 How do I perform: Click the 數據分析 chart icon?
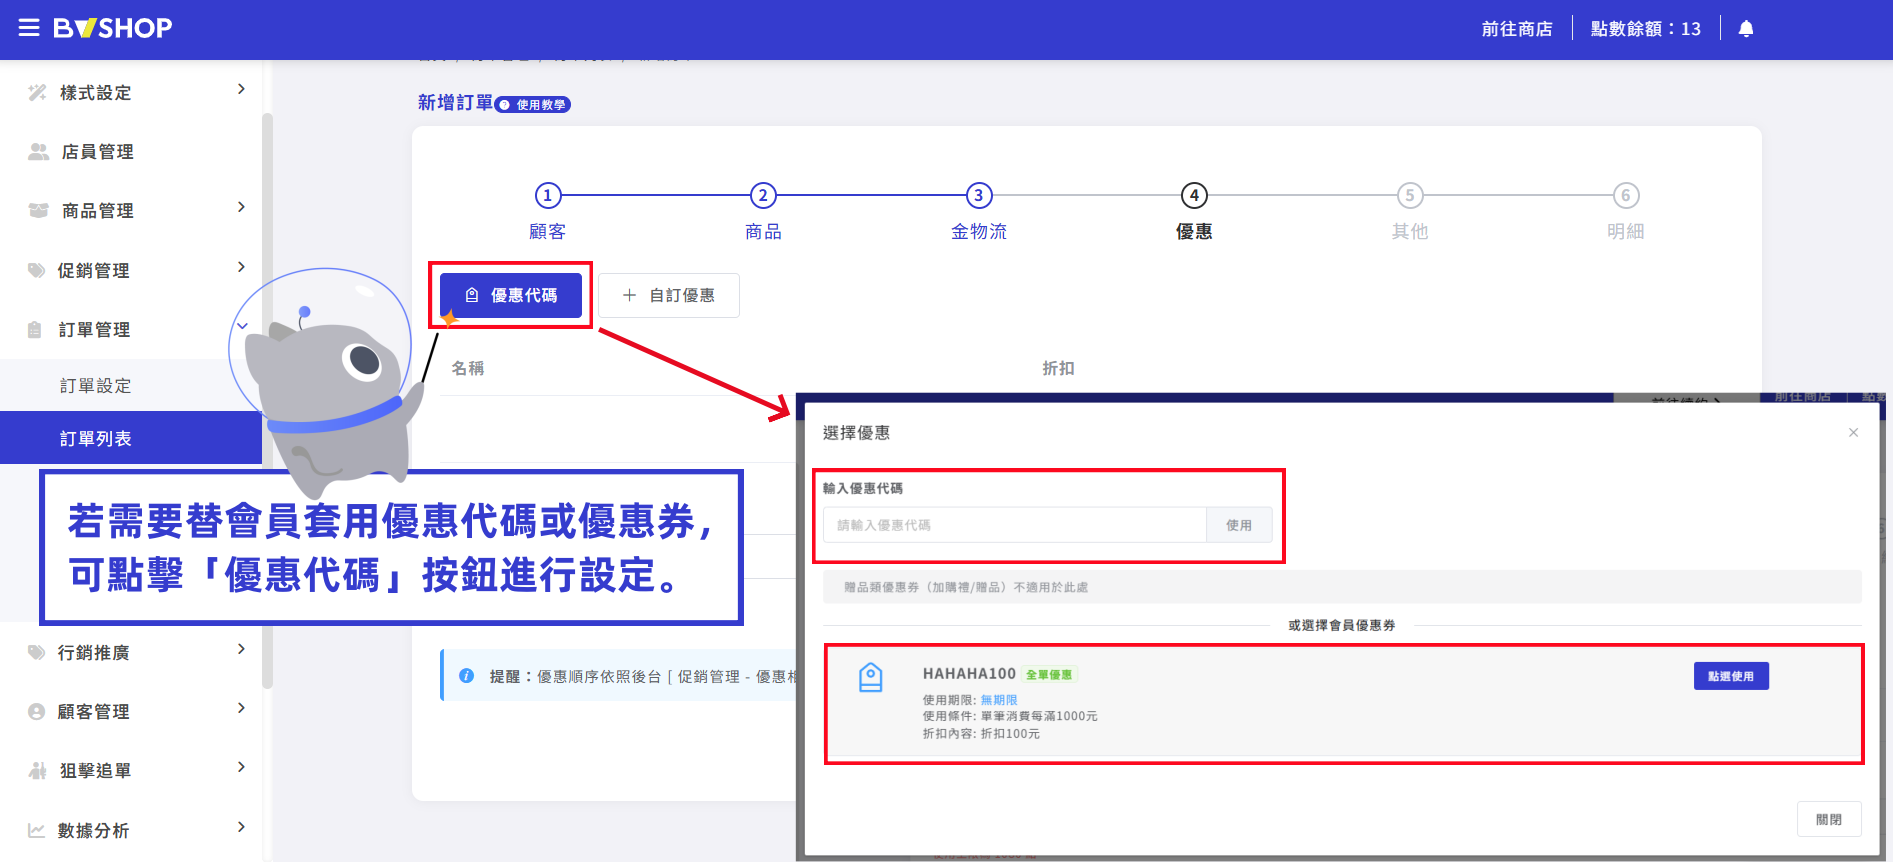coord(37,831)
